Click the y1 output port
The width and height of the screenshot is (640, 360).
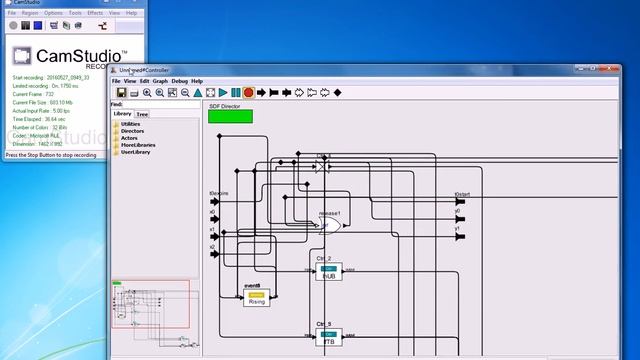tap(460, 237)
